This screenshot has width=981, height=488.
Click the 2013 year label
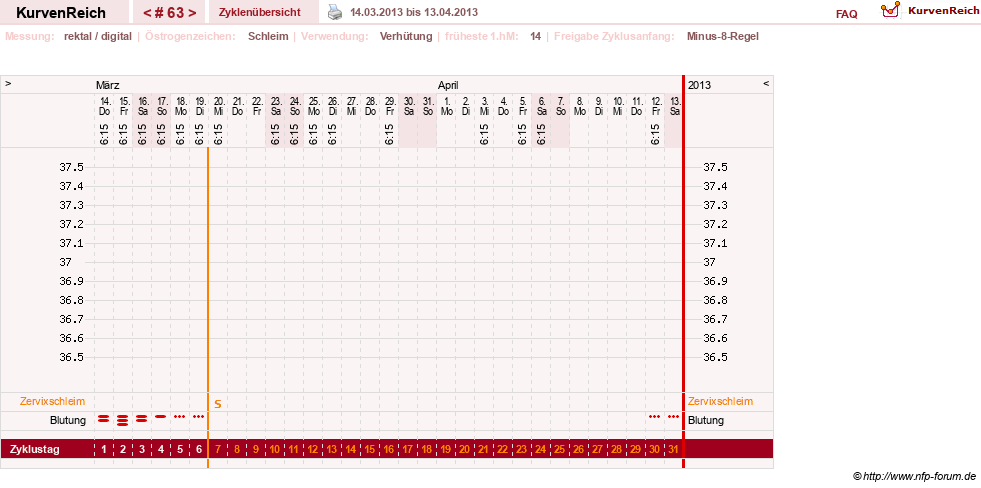(x=699, y=85)
